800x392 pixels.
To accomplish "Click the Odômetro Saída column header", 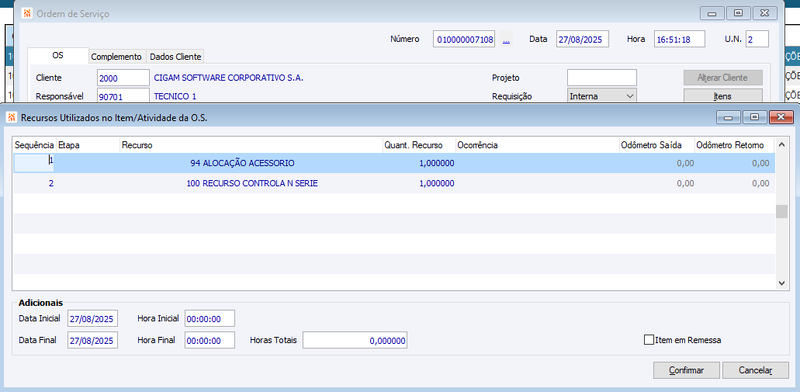I will (x=657, y=145).
